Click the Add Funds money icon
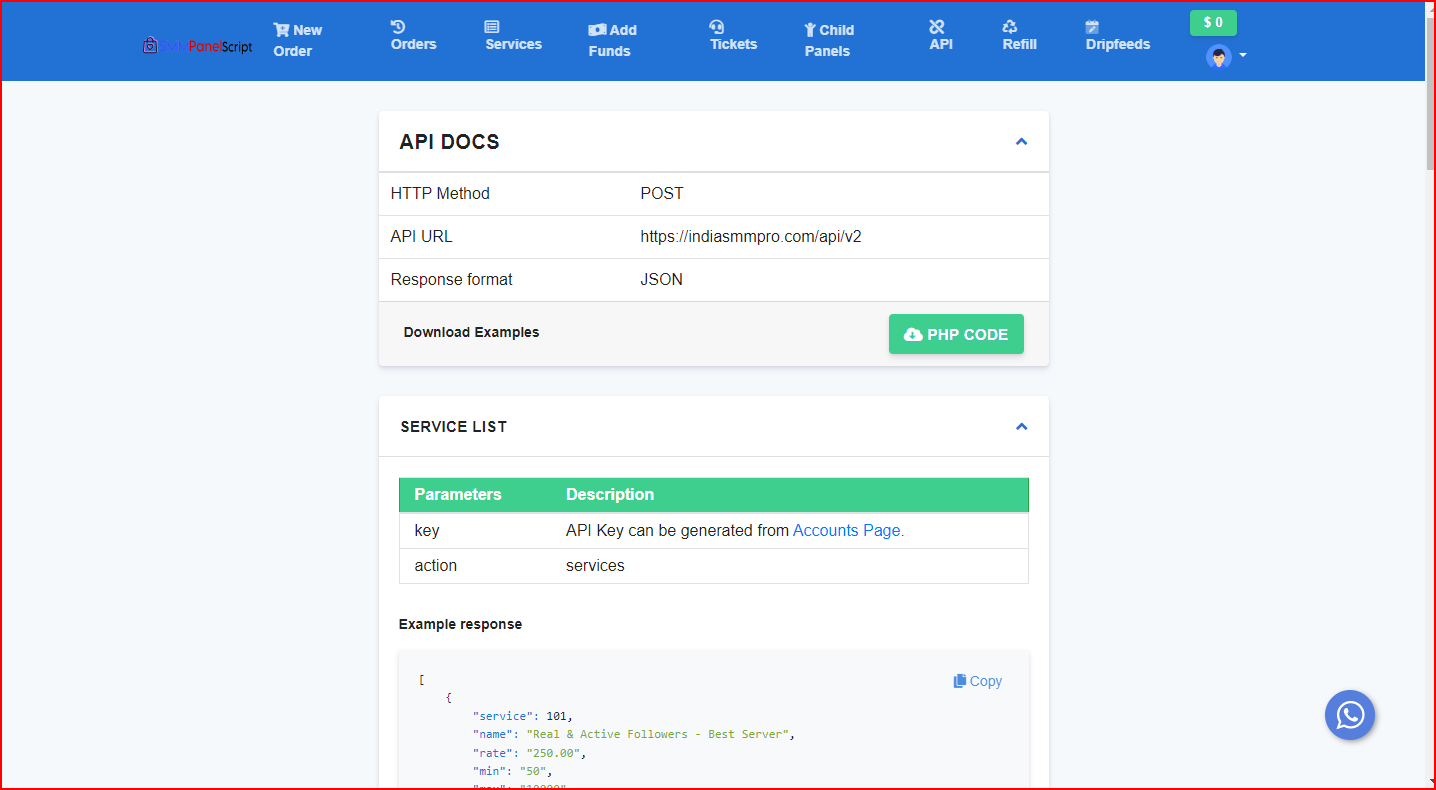Screen dimensions: 1436x790 597,30
